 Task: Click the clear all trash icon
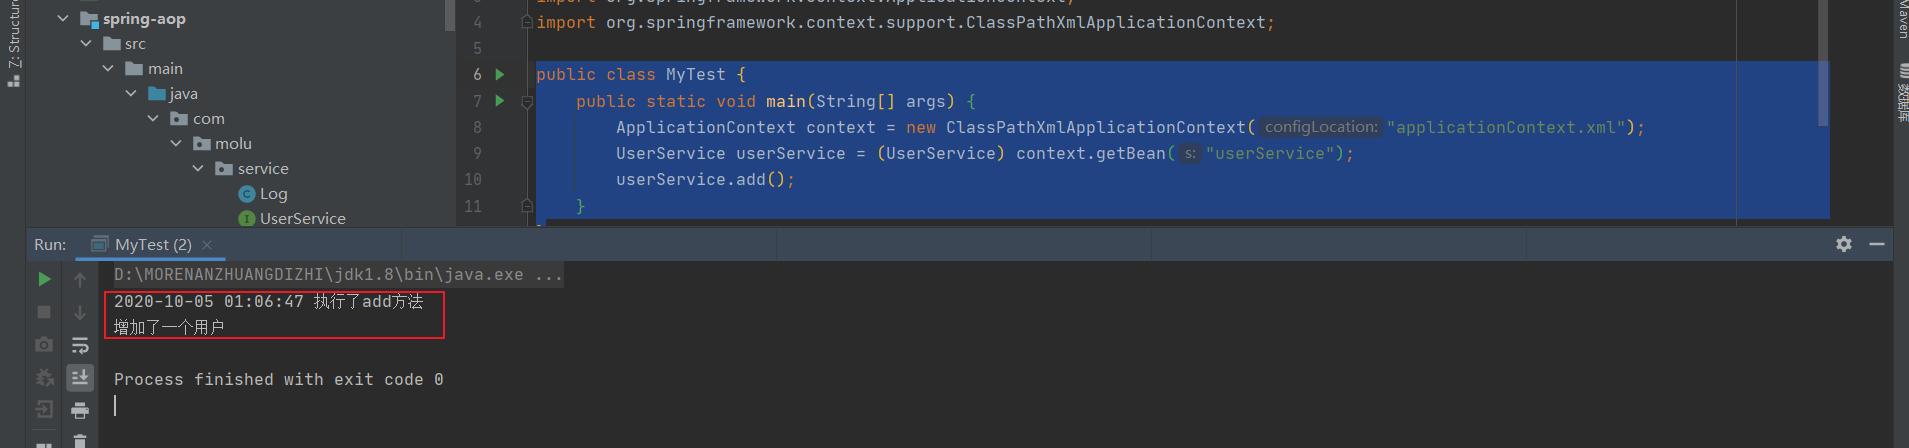coord(80,440)
